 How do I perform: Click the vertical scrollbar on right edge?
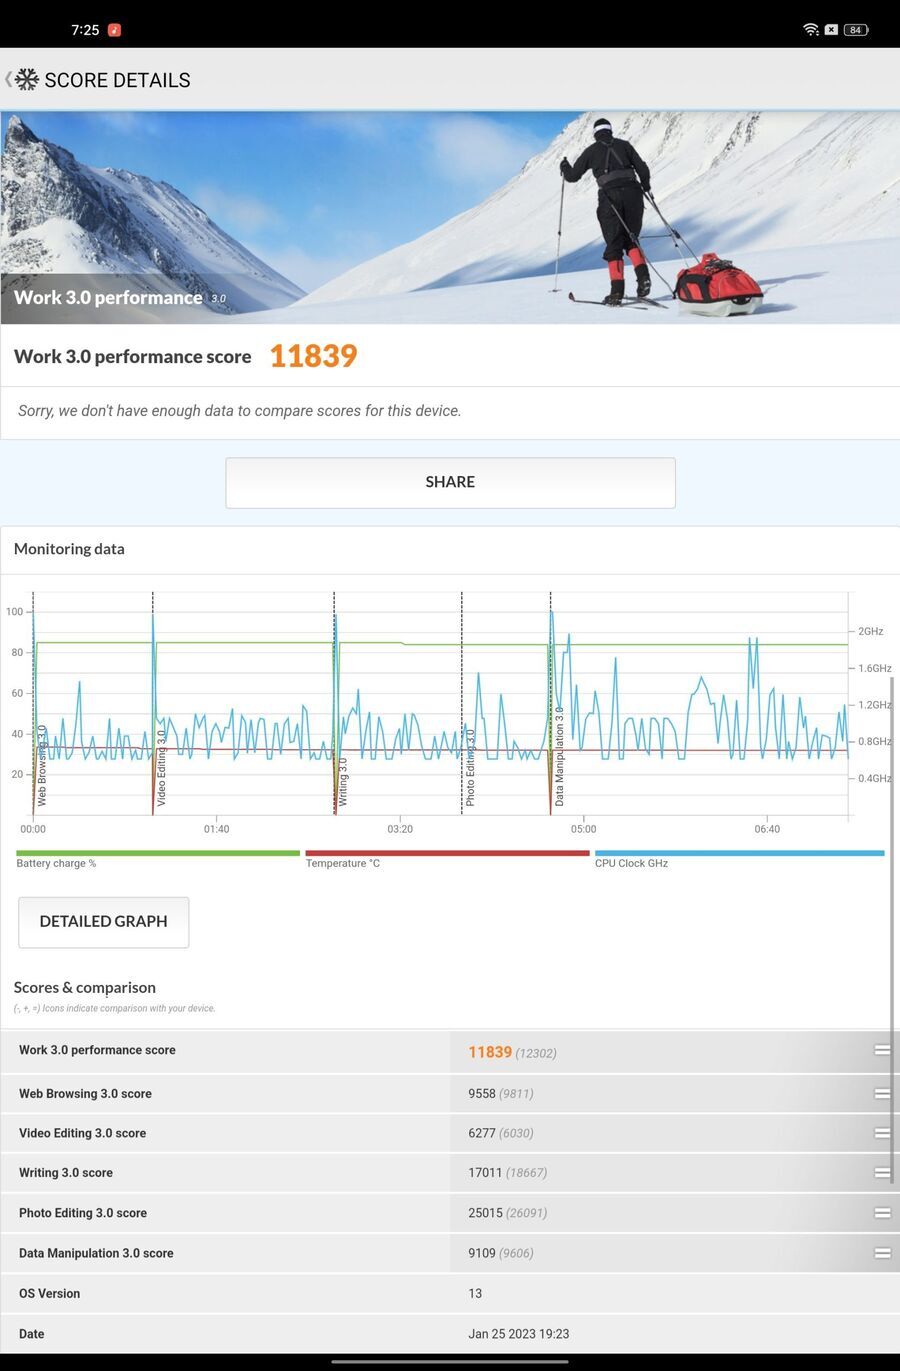tap(892, 930)
